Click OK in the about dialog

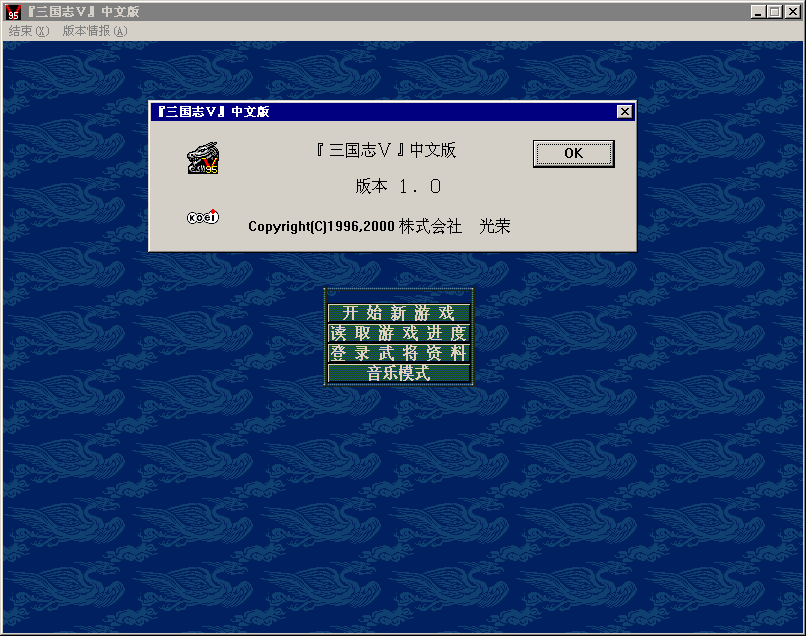pyautogui.click(x=574, y=153)
